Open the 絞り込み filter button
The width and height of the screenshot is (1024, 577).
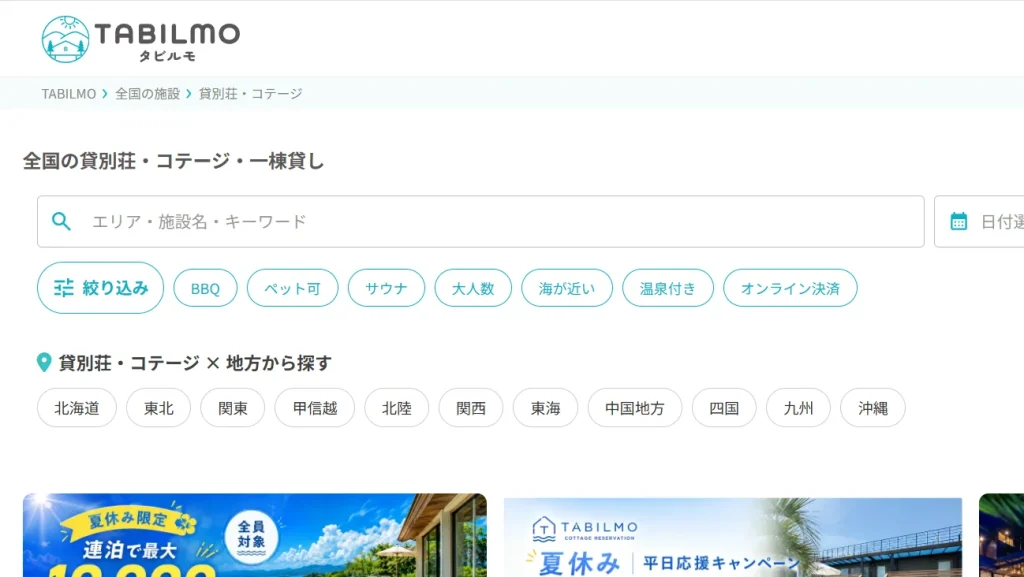[101, 288]
